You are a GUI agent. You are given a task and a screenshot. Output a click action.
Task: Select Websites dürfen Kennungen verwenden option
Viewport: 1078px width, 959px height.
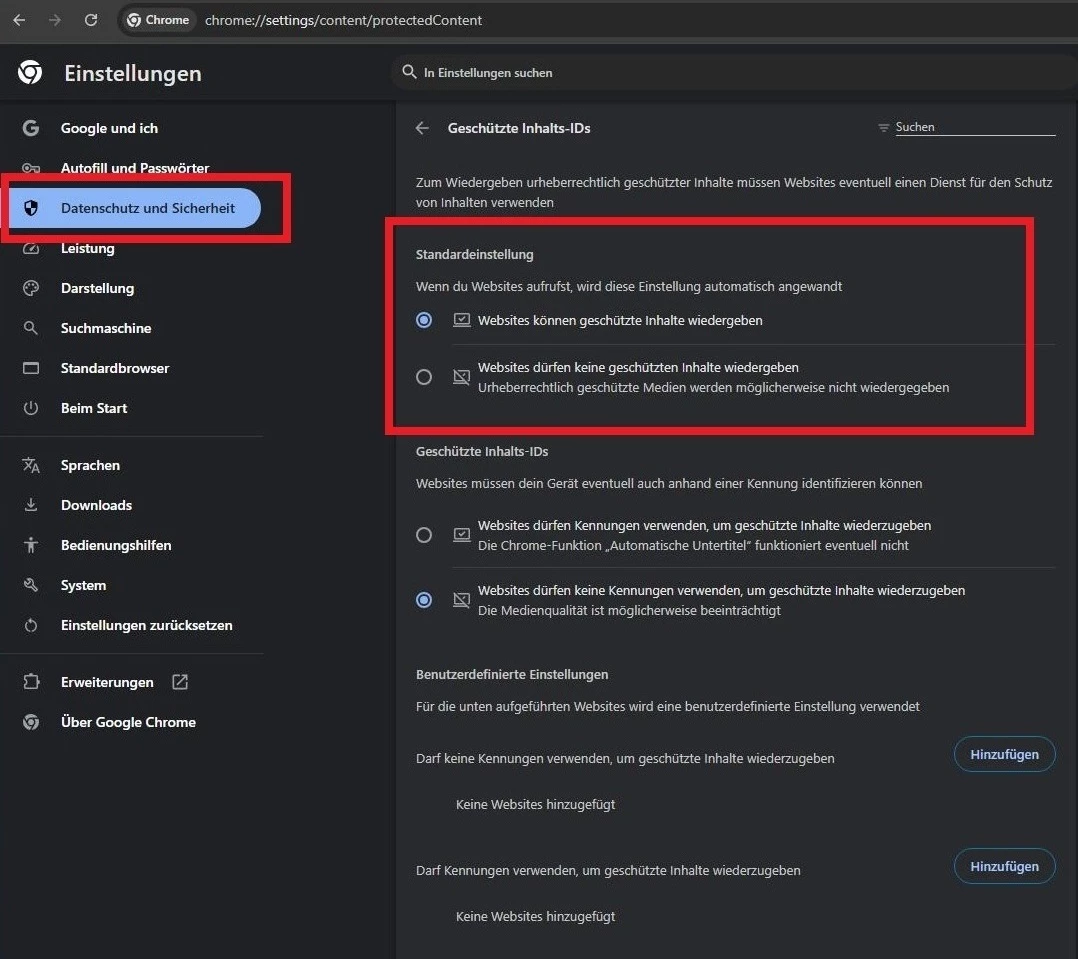pos(424,535)
